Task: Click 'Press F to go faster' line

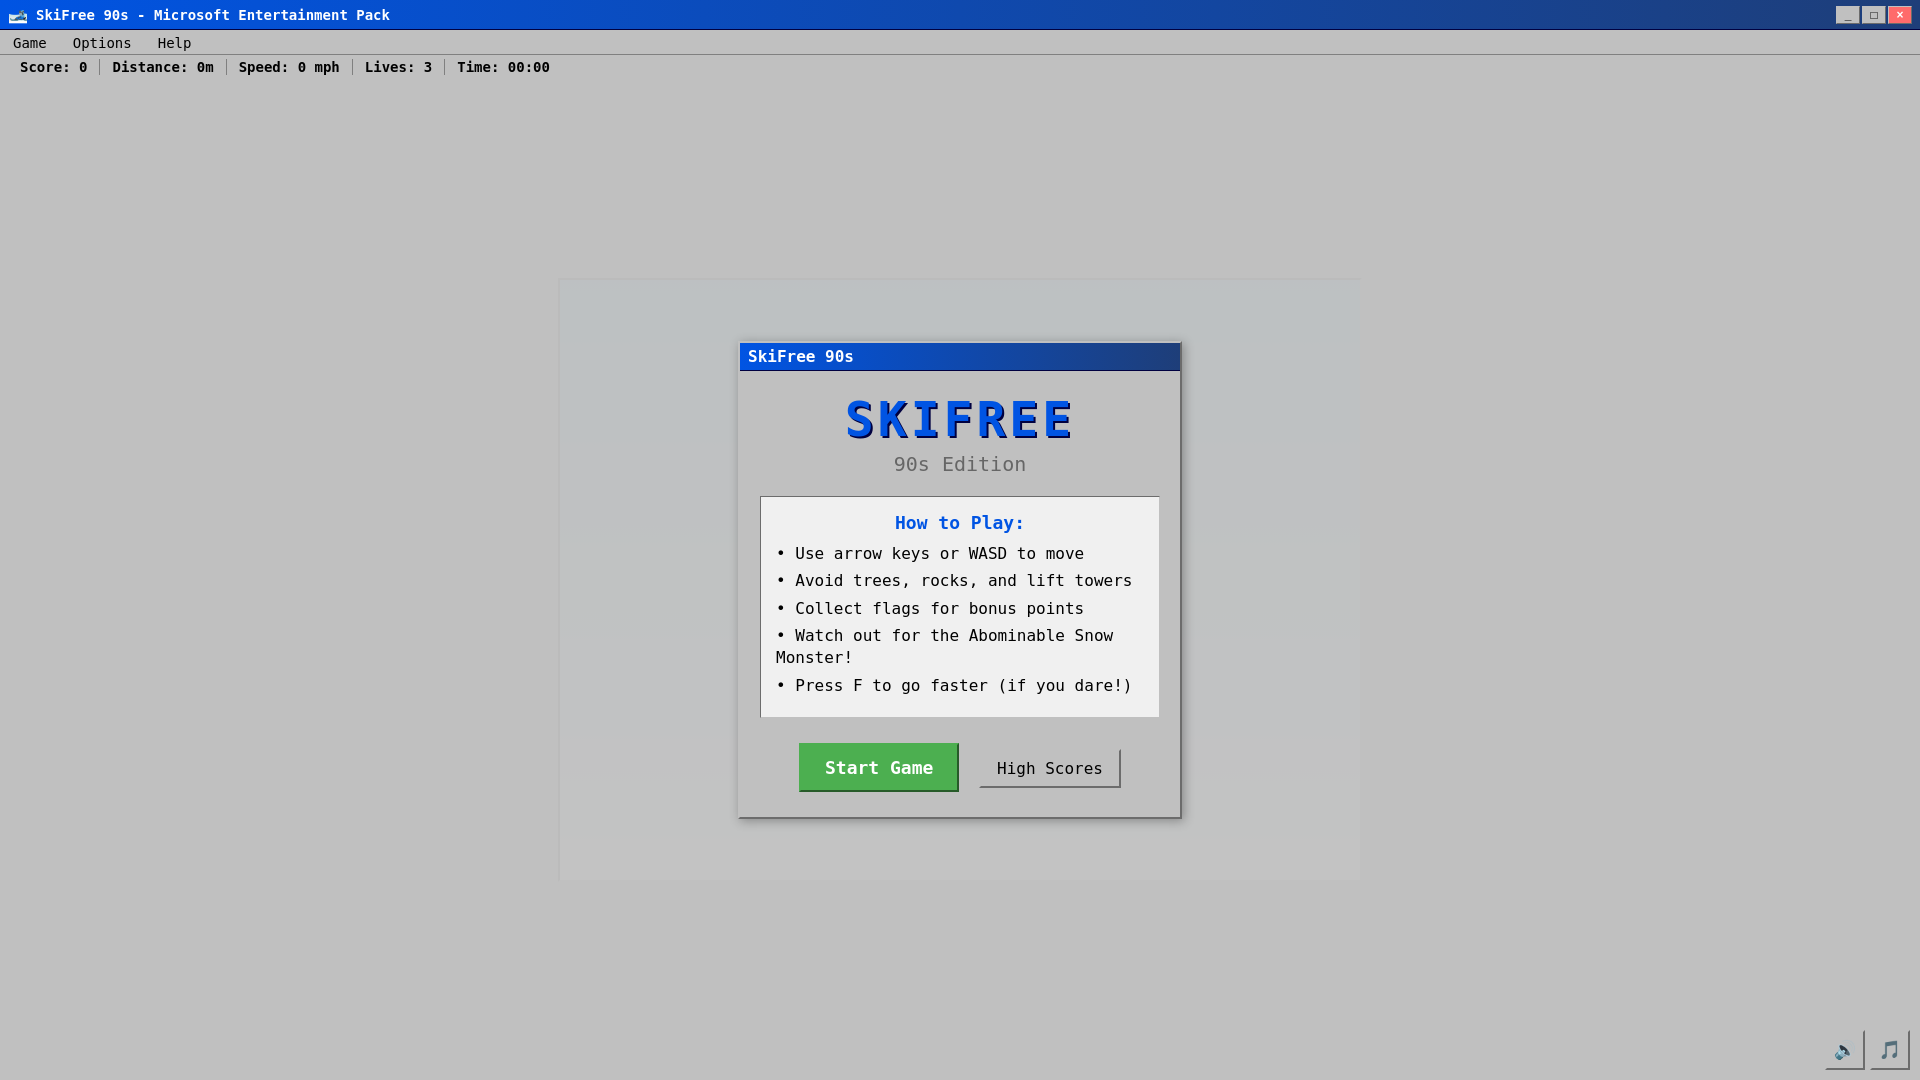Action: [954, 686]
